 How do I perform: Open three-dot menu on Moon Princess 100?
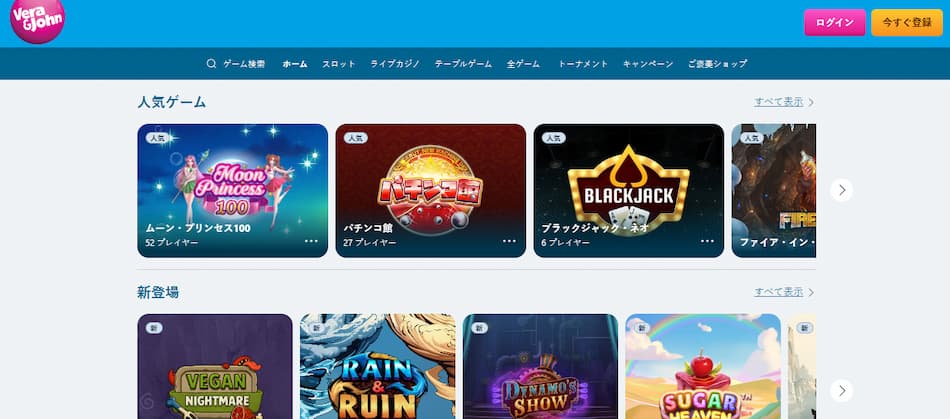[311, 241]
